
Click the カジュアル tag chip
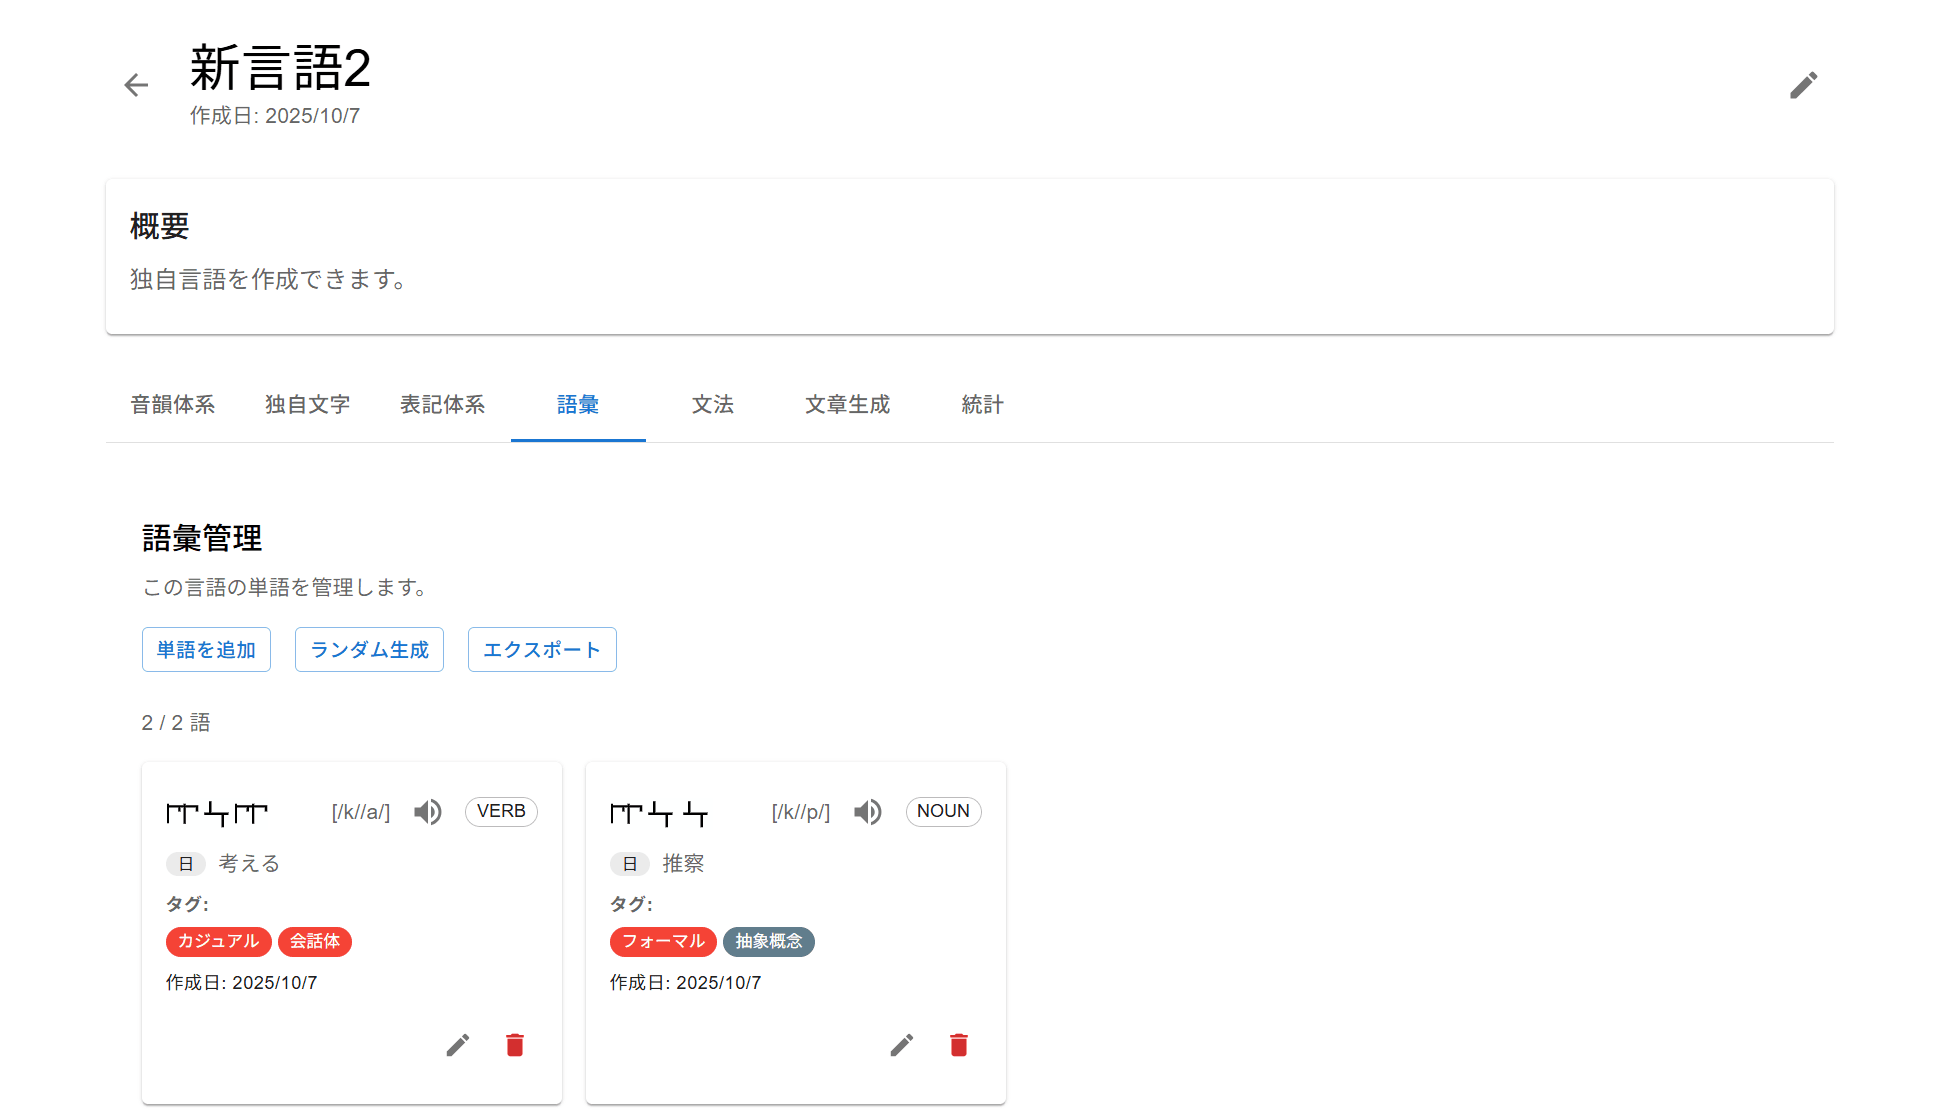click(218, 941)
